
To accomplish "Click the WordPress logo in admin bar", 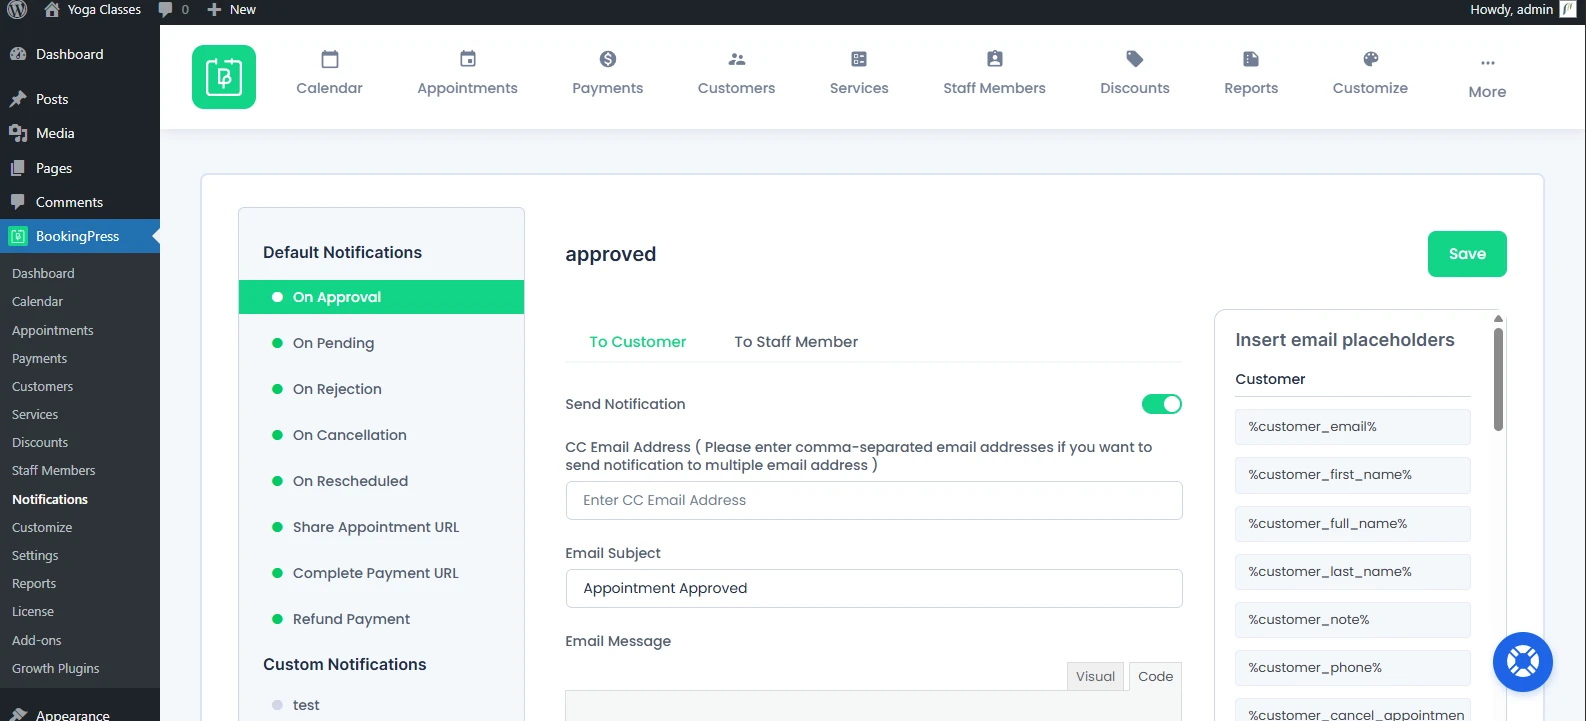I will click(x=17, y=10).
